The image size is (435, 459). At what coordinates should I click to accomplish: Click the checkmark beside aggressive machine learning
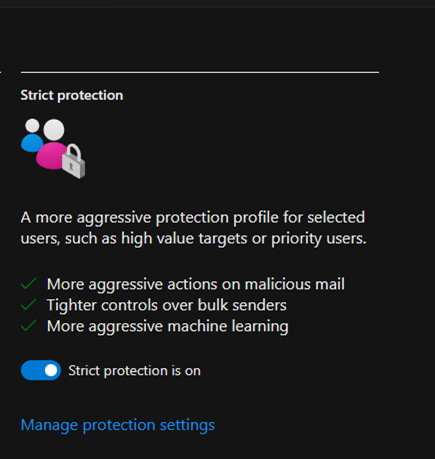[x=29, y=326]
